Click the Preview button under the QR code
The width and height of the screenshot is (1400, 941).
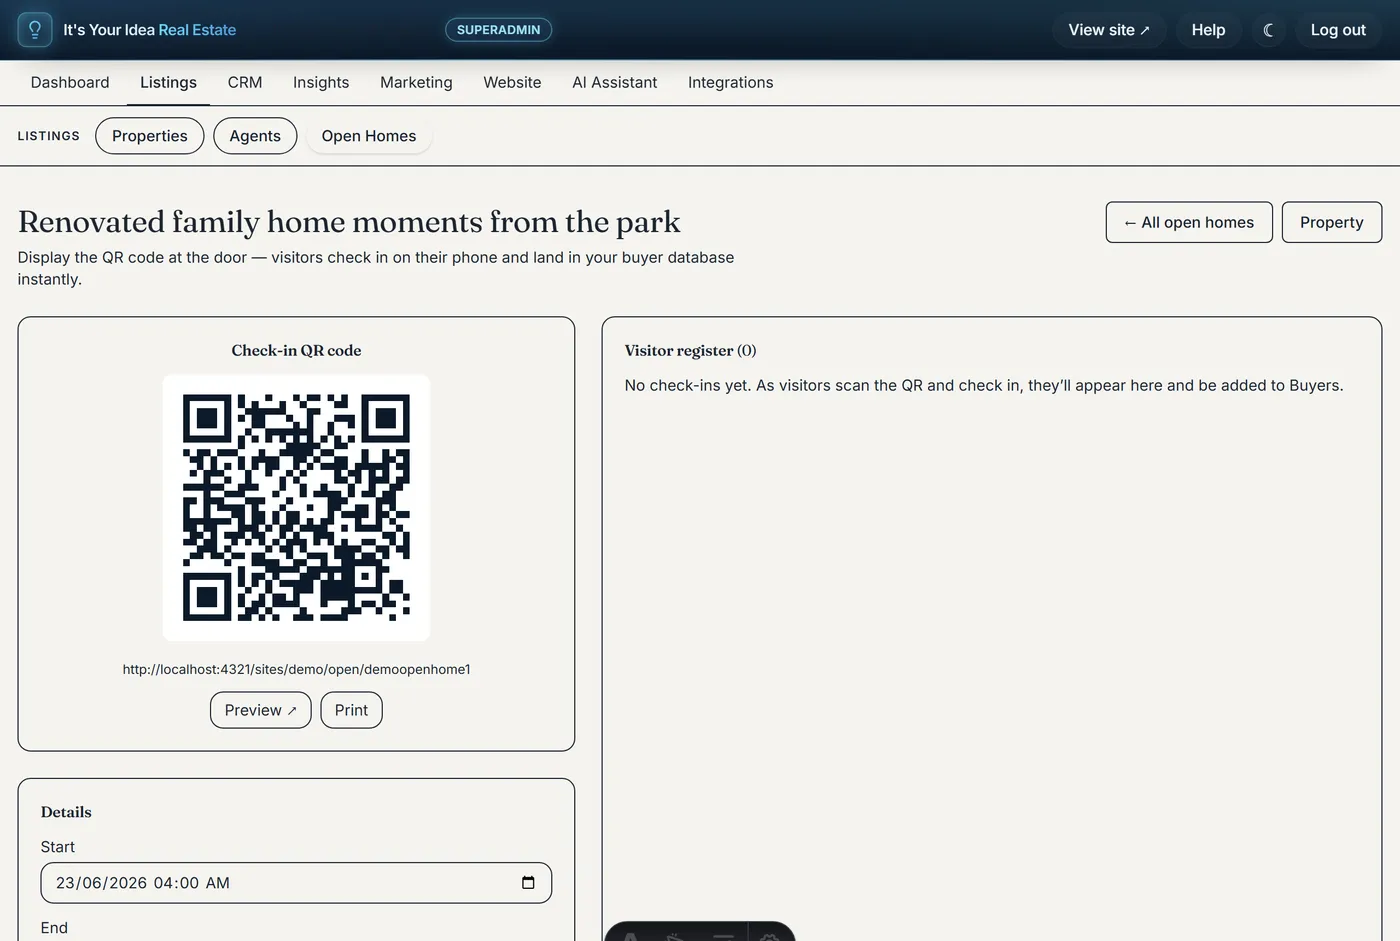(261, 710)
